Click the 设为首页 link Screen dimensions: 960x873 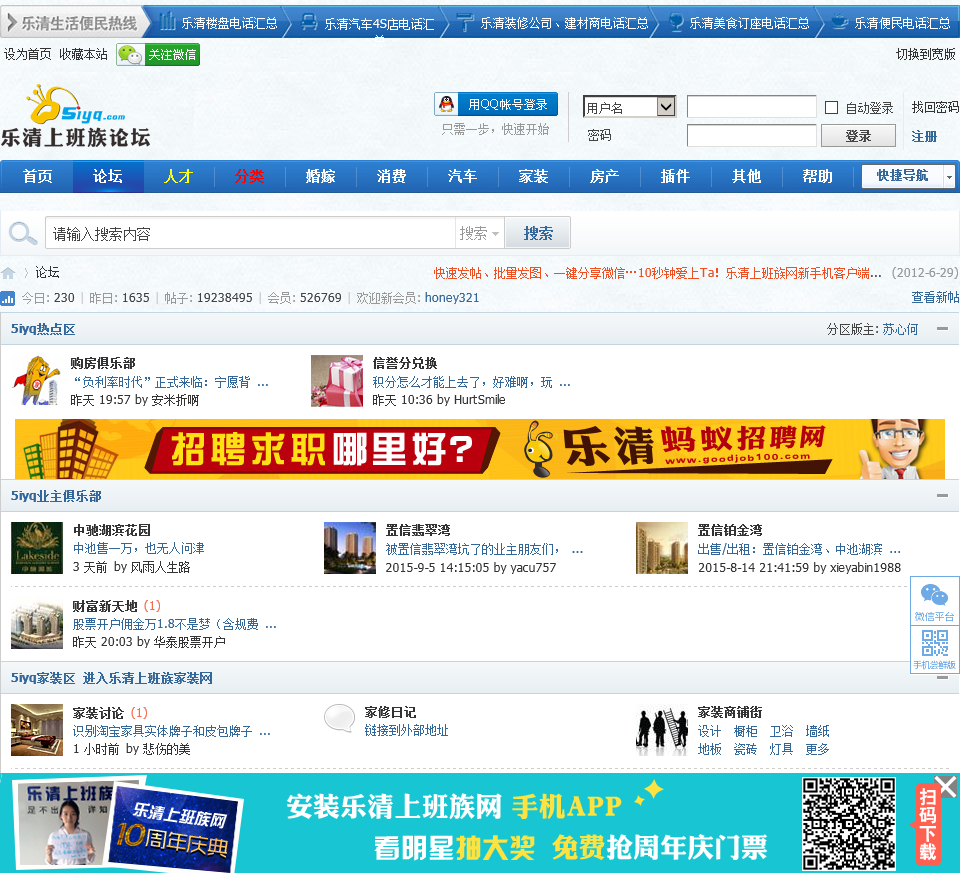click(28, 54)
